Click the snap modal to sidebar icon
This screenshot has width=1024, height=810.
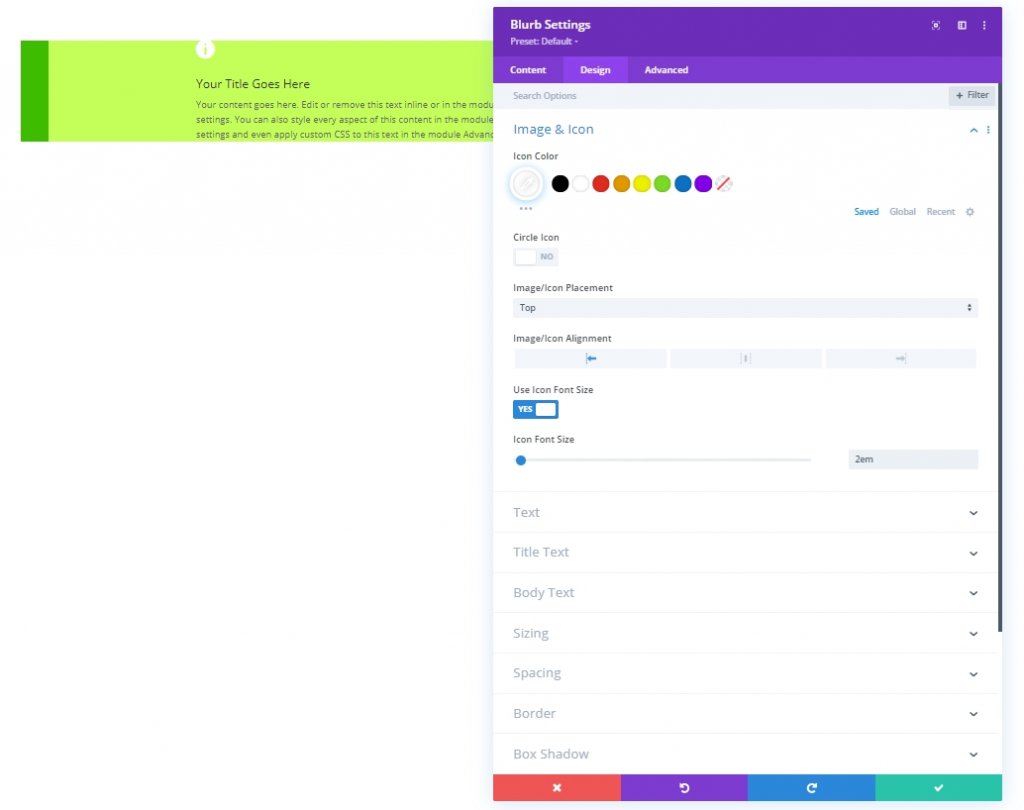(x=962, y=25)
